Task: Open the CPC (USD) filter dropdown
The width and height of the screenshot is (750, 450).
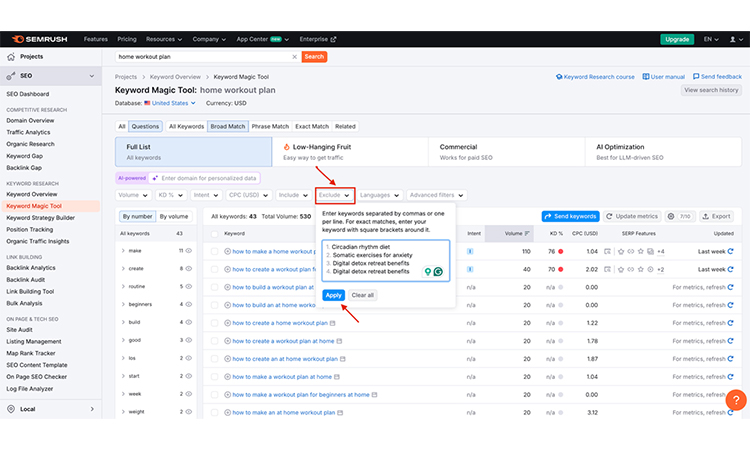Action: pos(248,195)
